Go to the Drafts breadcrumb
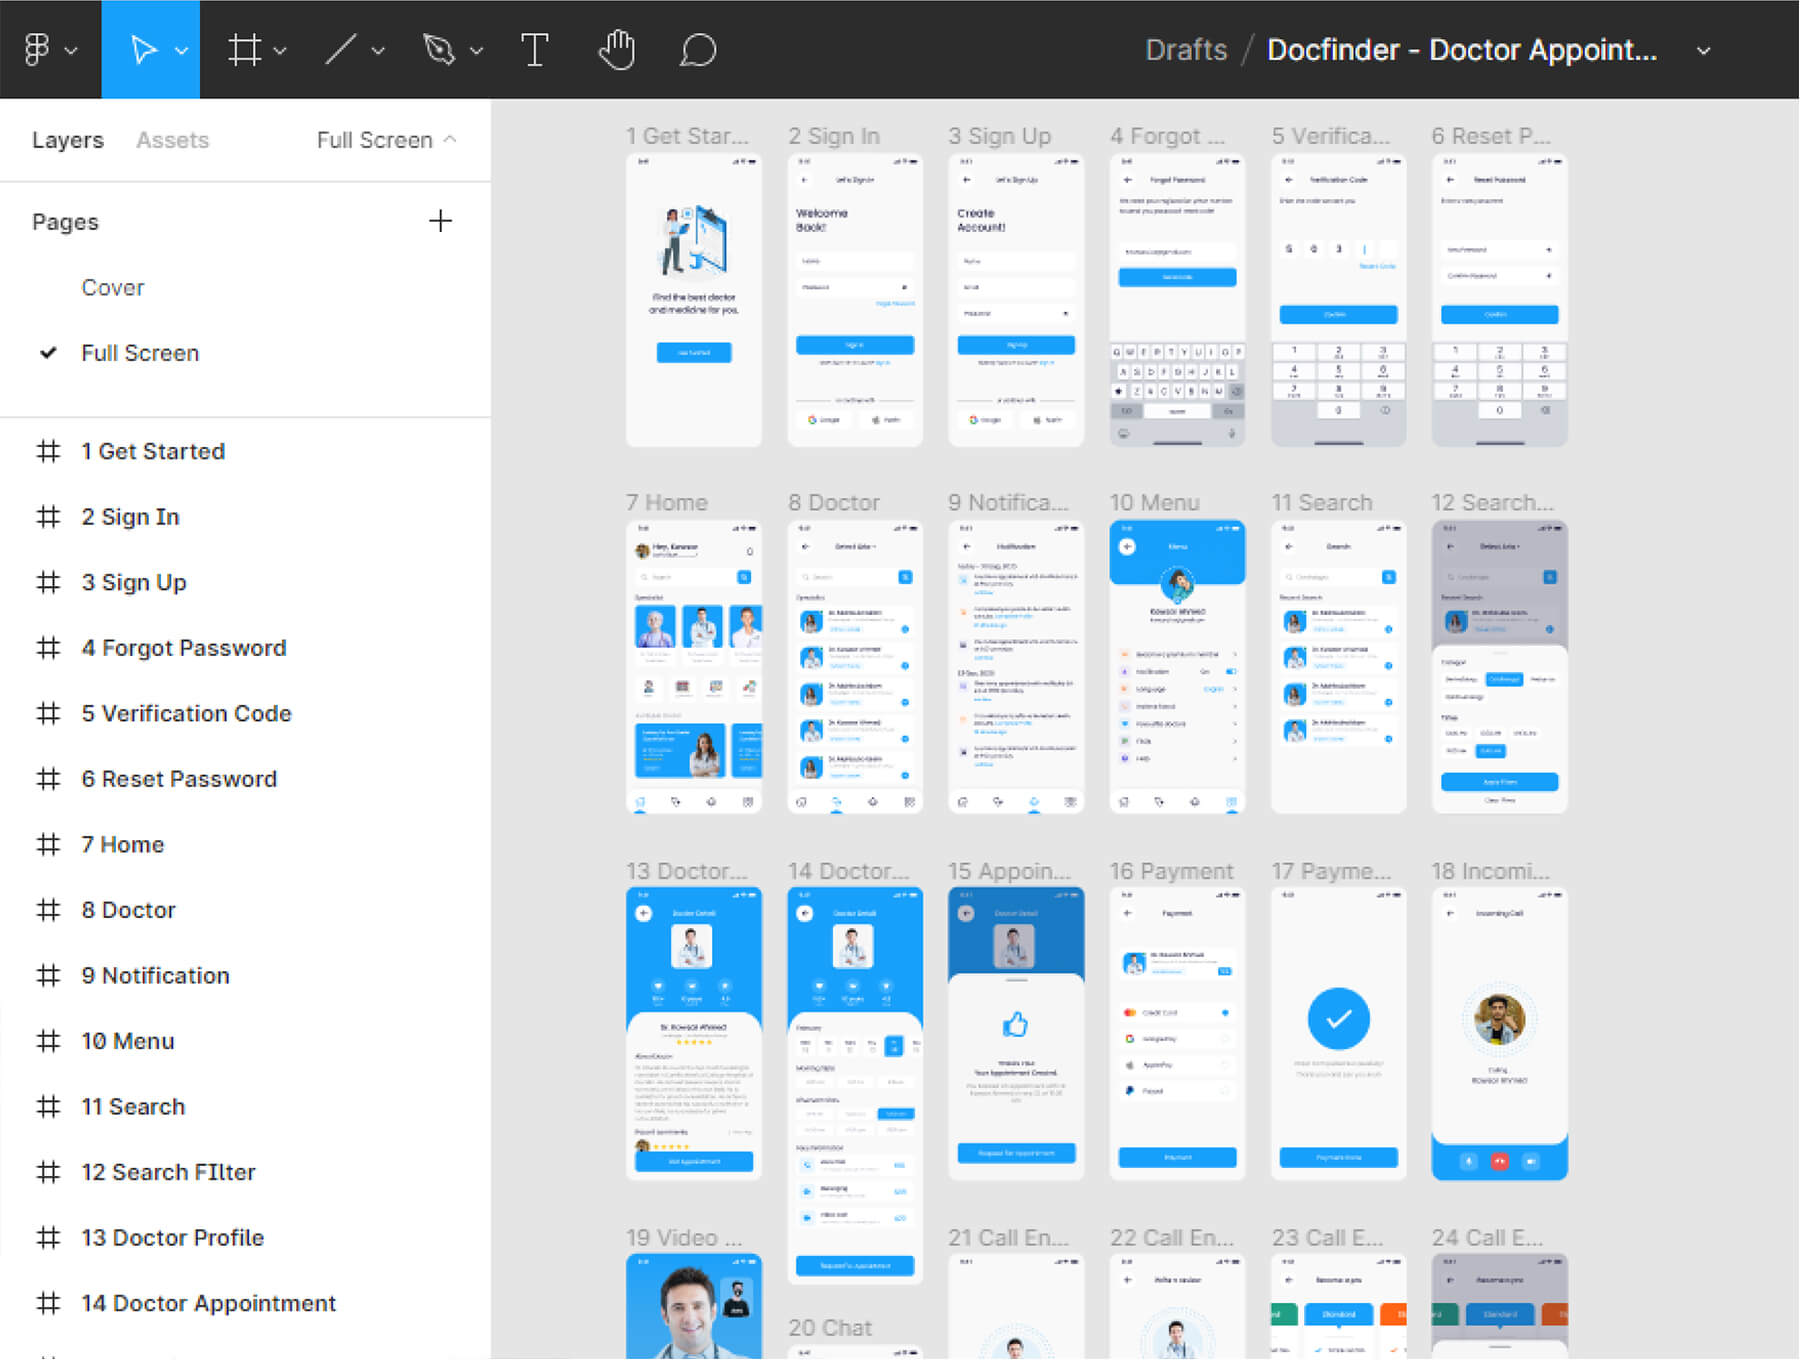The height and width of the screenshot is (1360, 1800). tap(1185, 50)
